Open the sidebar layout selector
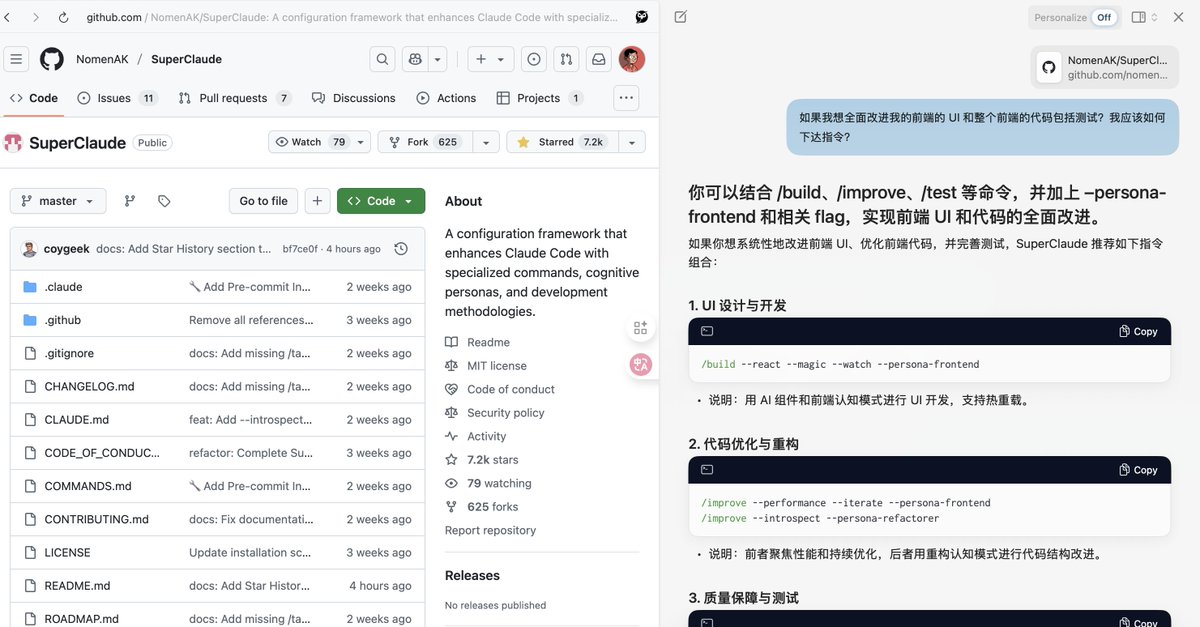The height and width of the screenshot is (627, 1200). [x=1145, y=17]
